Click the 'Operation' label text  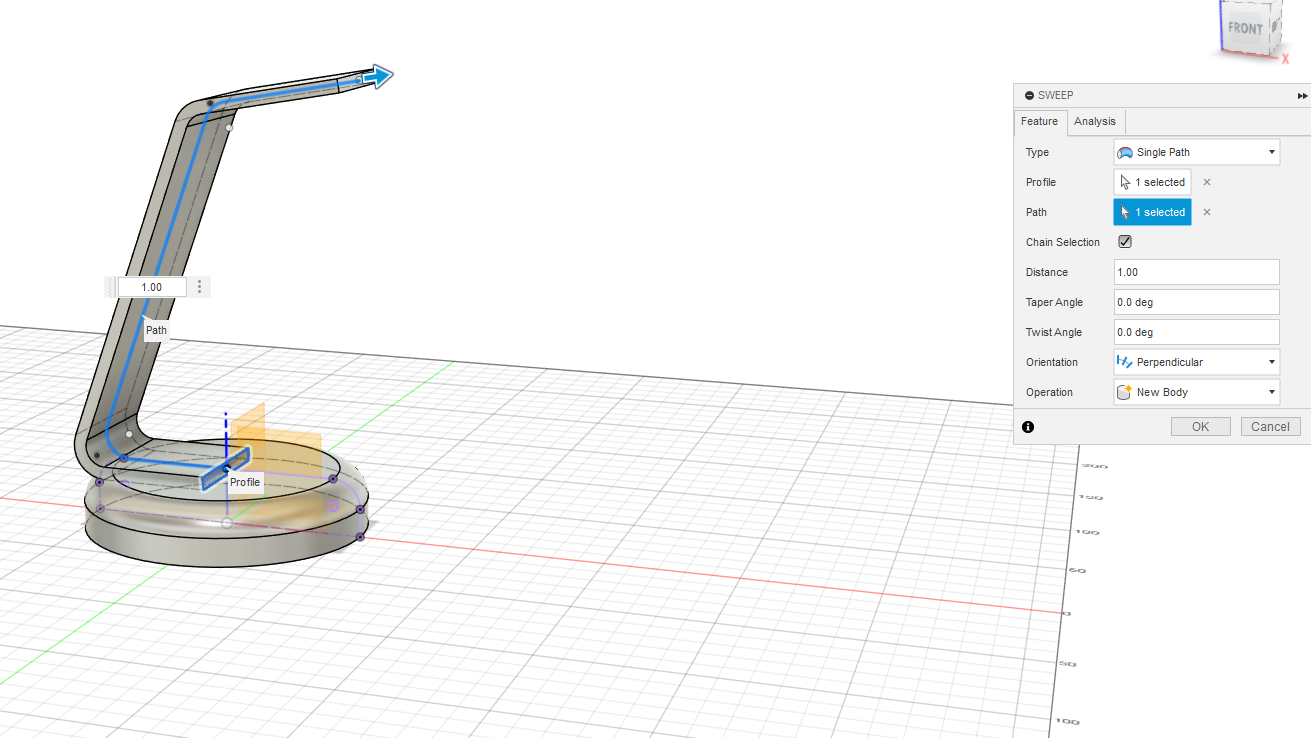[1049, 392]
